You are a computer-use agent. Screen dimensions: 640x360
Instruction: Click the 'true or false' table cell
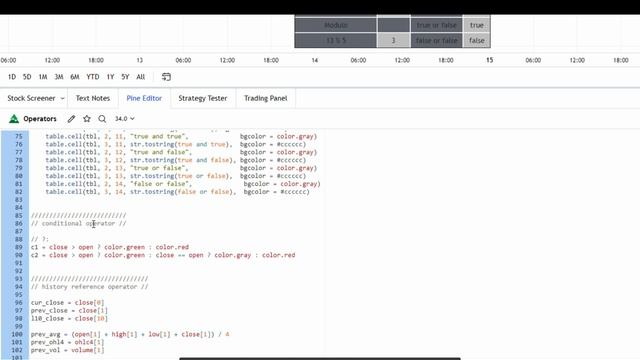436,25
